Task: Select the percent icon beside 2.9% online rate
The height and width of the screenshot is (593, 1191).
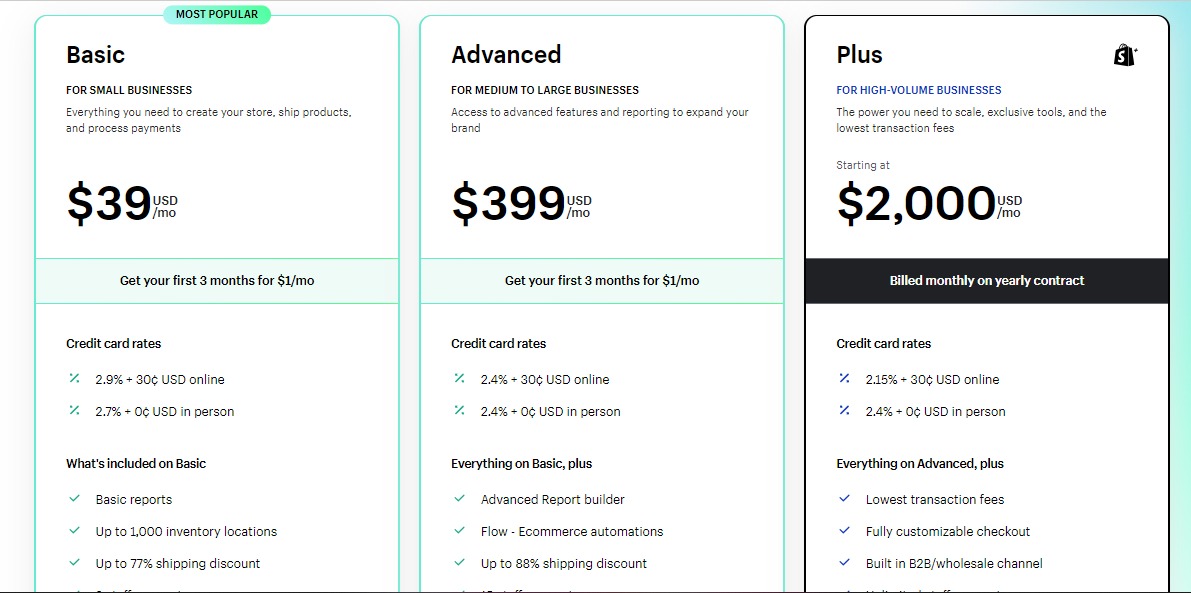Action: pos(74,379)
